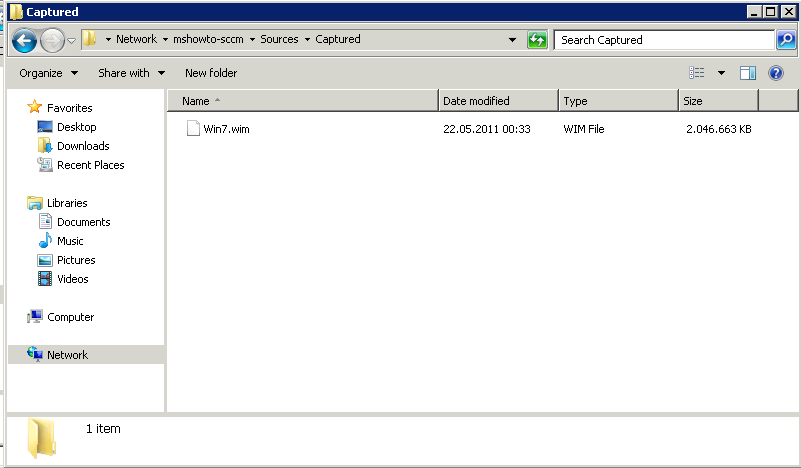The height and width of the screenshot is (468, 801).
Task: Click the Downloads folder icon
Action: point(45,145)
